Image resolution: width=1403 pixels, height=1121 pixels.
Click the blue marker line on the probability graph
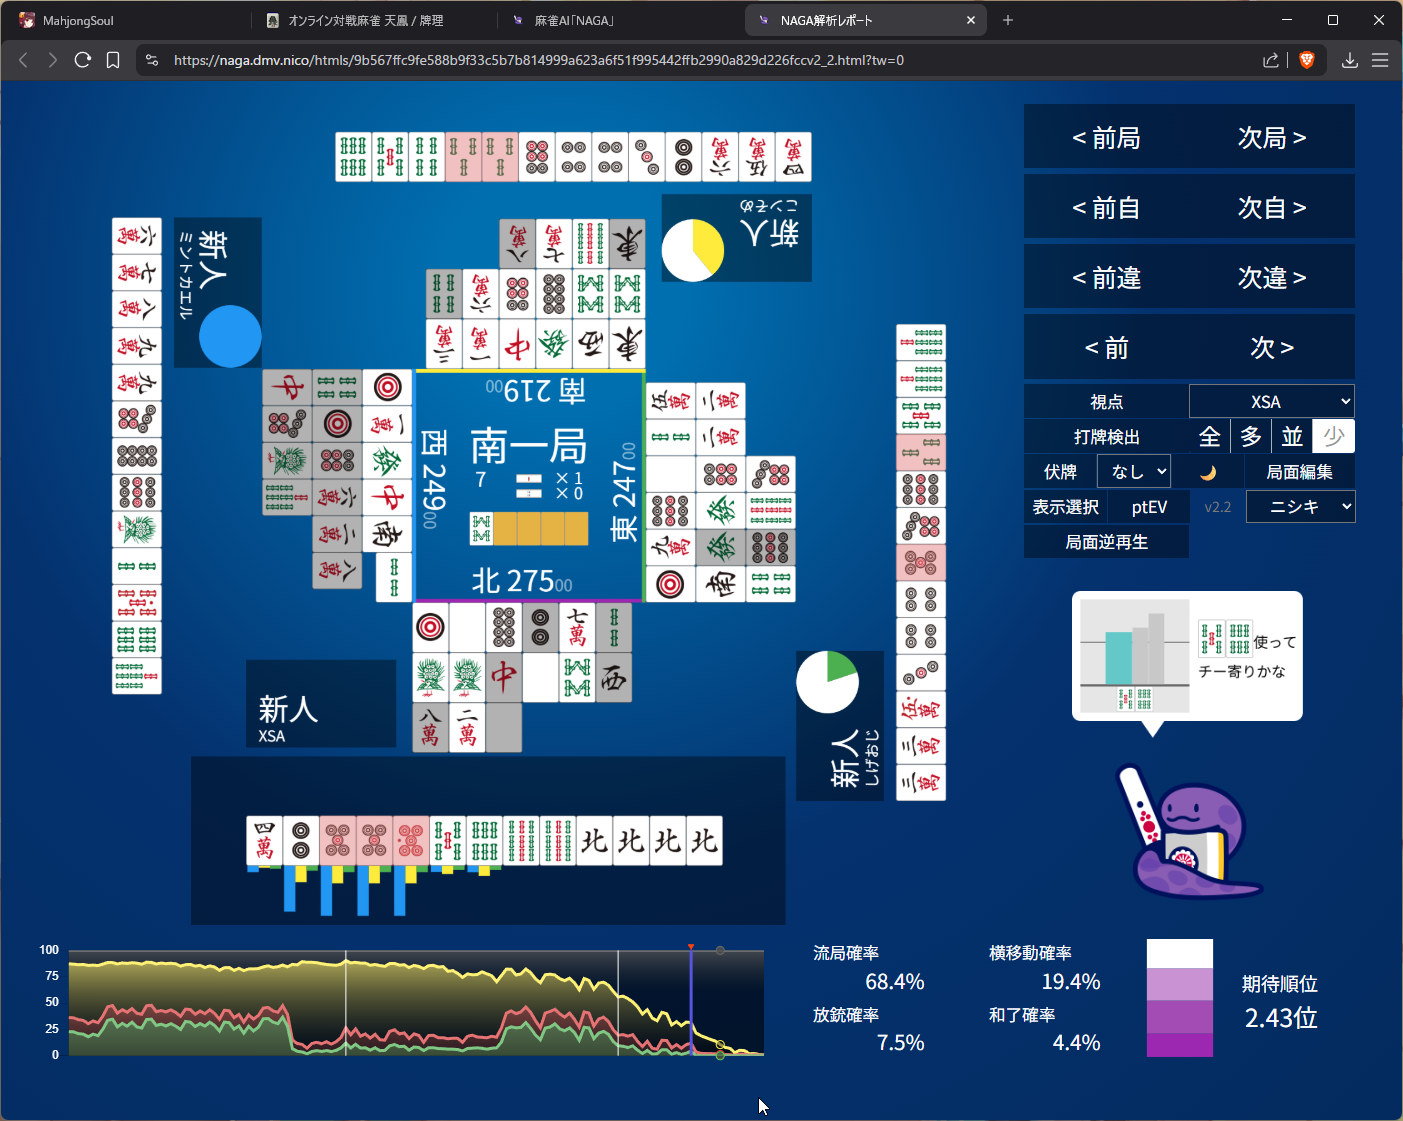pos(691,1000)
